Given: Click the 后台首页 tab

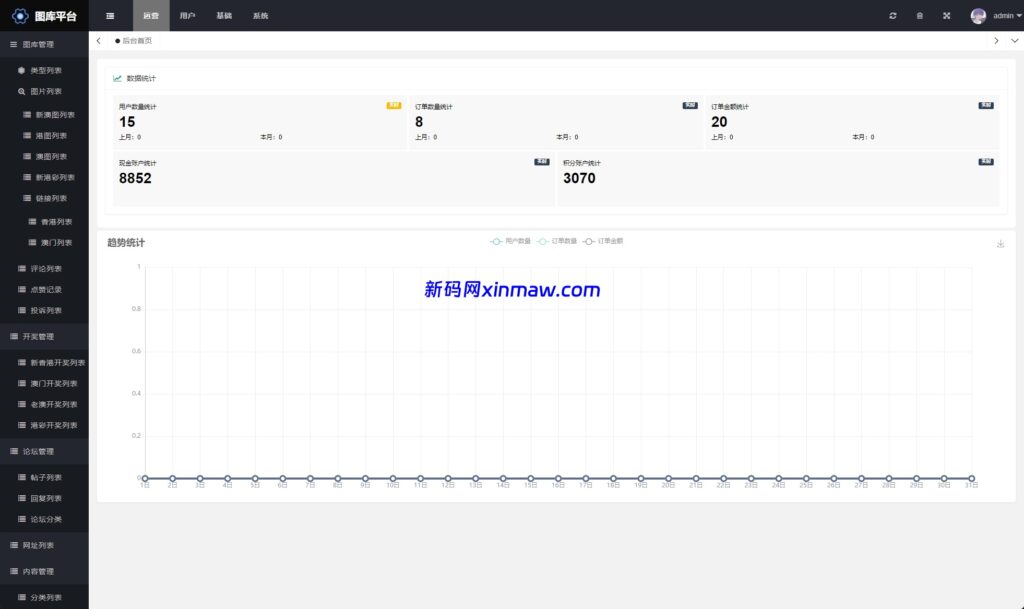Looking at the screenshot, I should 138,42.
